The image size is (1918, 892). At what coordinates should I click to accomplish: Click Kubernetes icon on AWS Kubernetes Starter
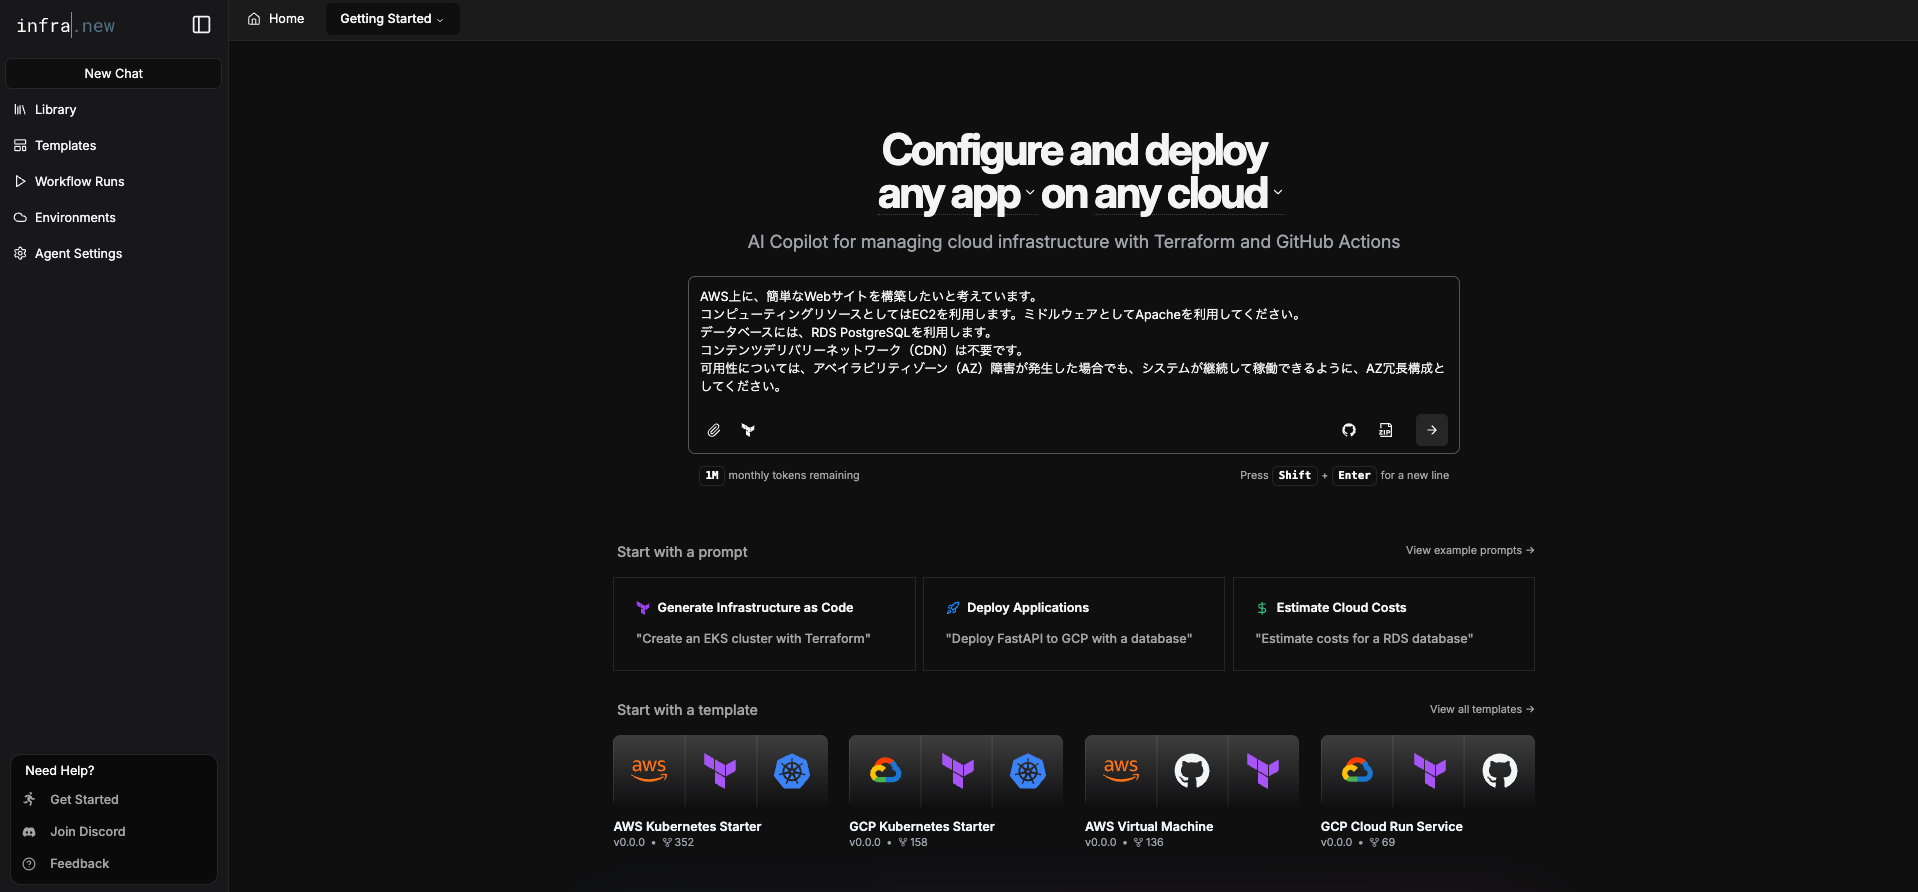[x=792, y=771]
